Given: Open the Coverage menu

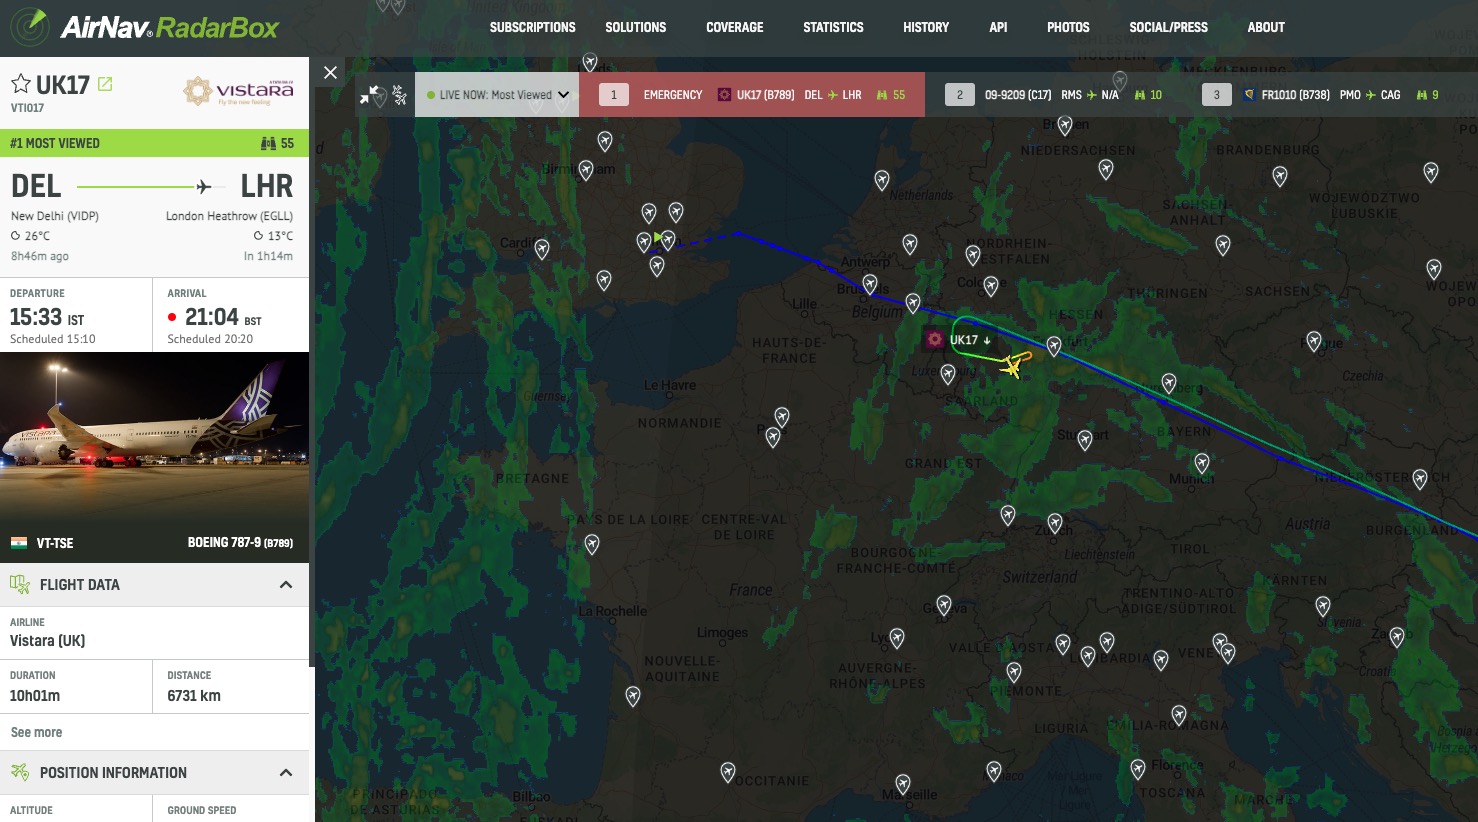Looking at the screenshot, I should 734,27.
